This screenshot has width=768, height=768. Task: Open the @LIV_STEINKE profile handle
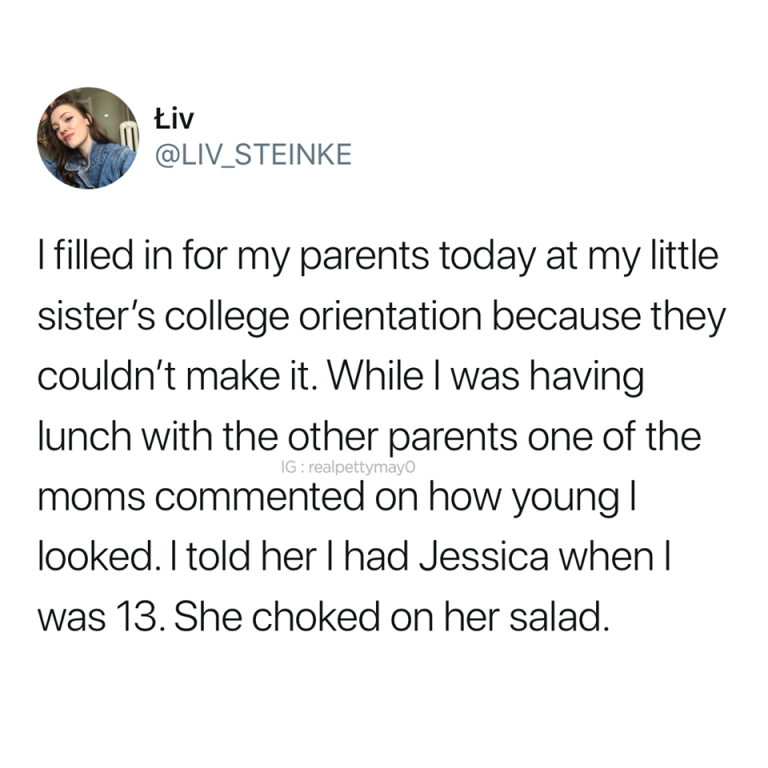250,156
